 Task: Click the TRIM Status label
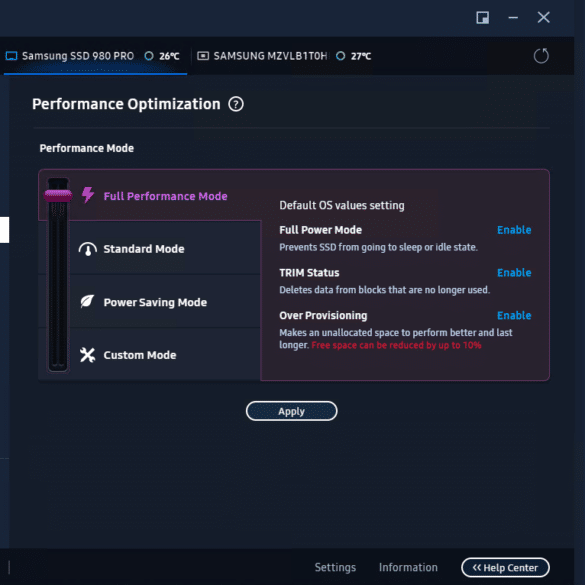309,273
